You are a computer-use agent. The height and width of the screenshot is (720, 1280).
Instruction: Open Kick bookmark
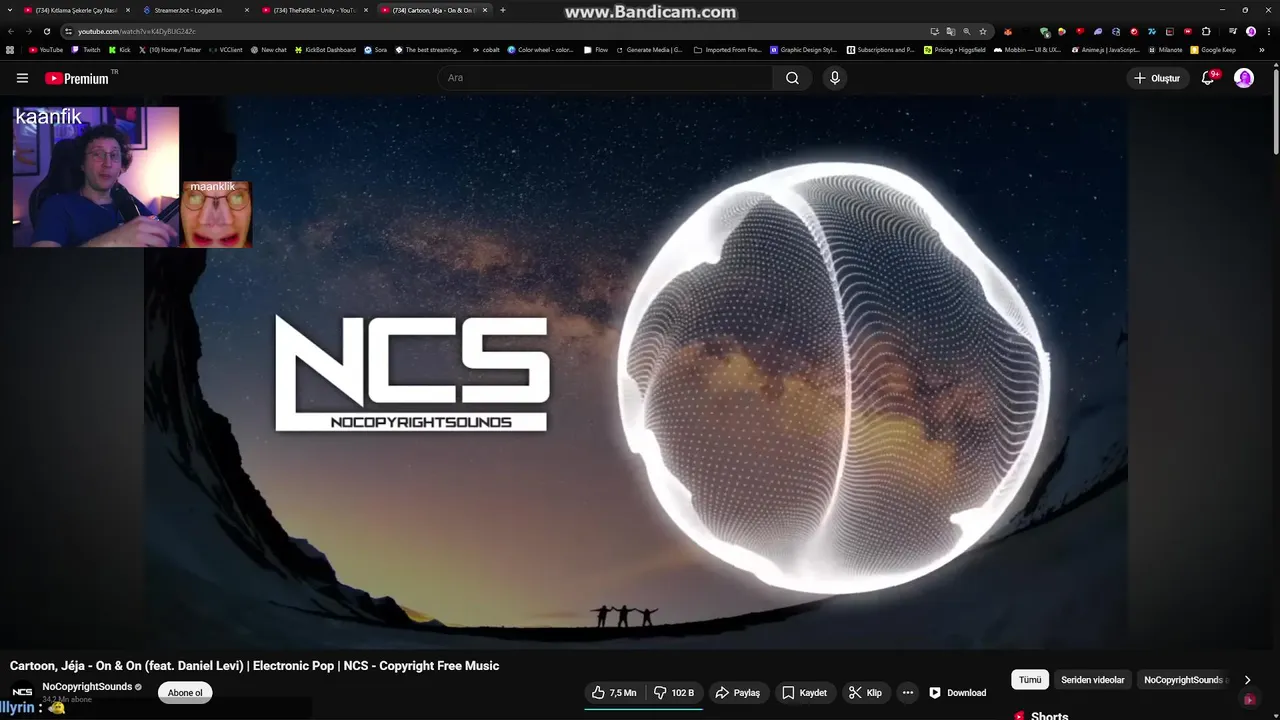tap(120, 50)
